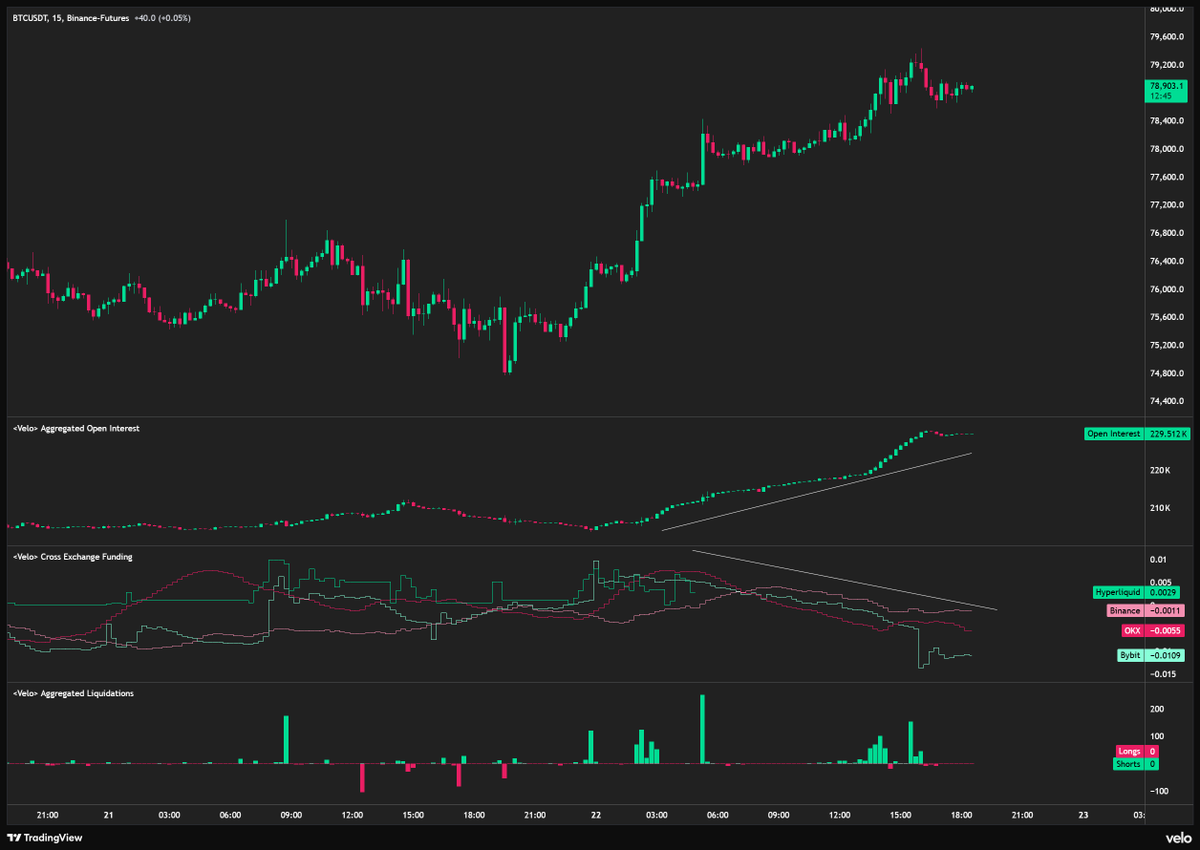Click the 78,000.0 price axis label
The height and width of the screenshot is (850, 1200).
tap(1168, 150)
